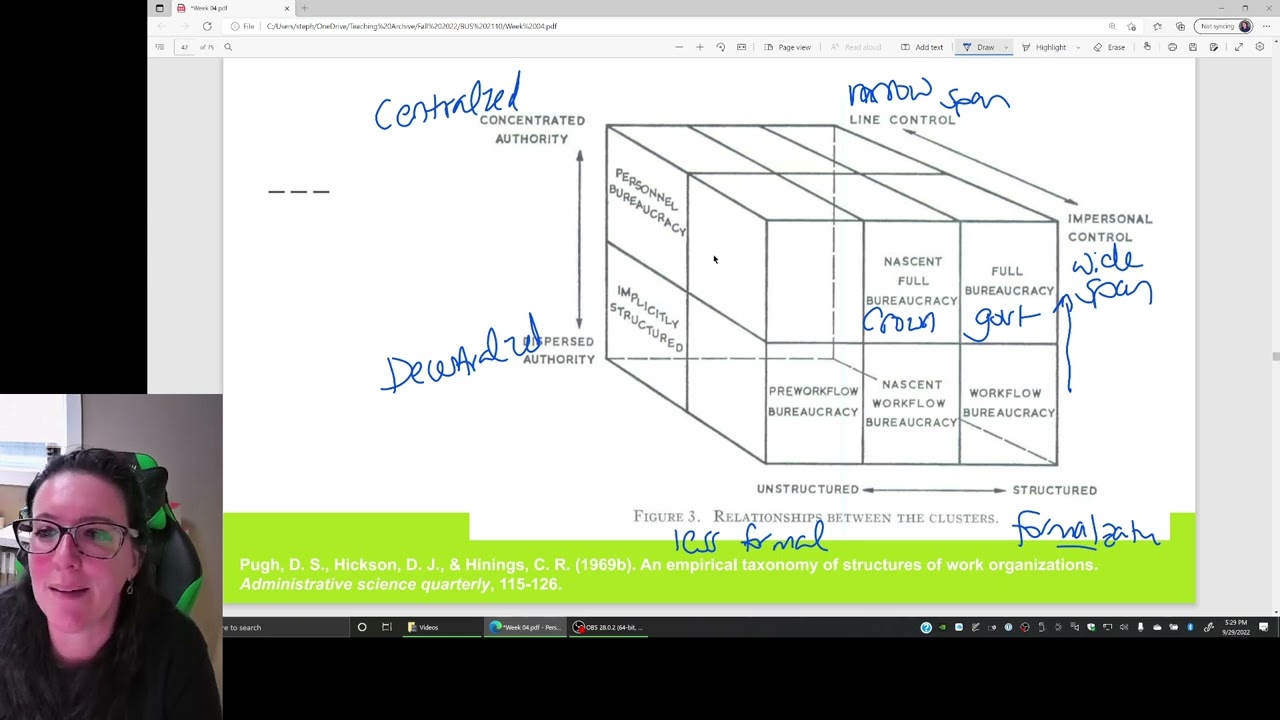Click the address bar URL
Viewport: 1280px width, 720px height.
412,26
